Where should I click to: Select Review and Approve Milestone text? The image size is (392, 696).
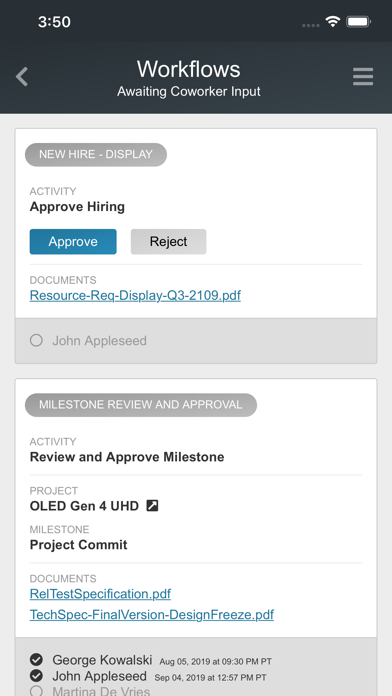coord(127,457)
